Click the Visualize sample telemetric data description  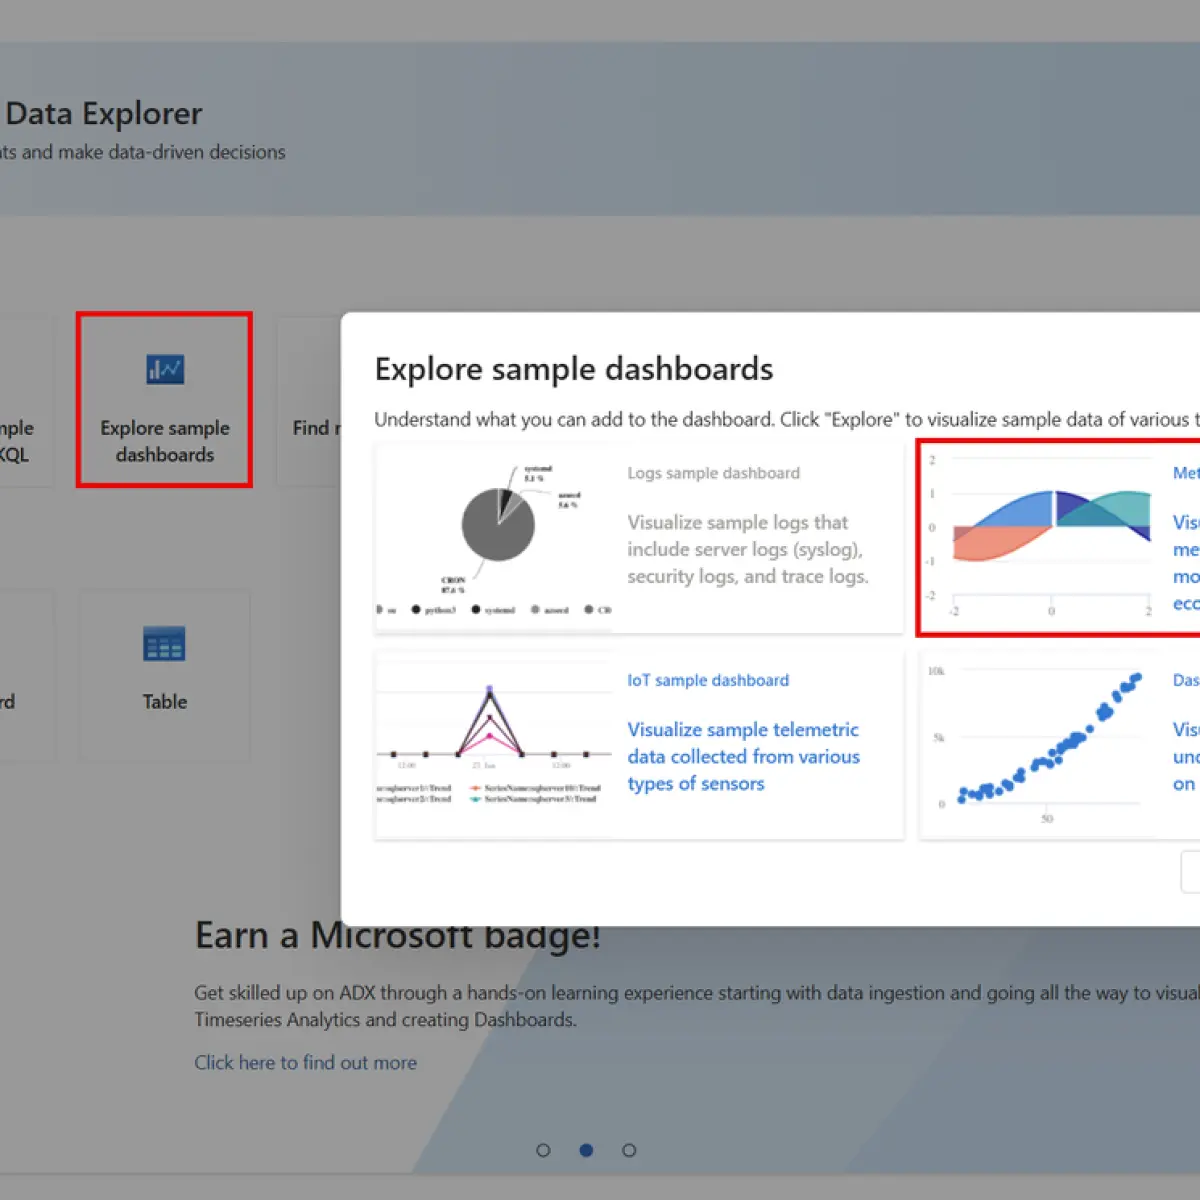(x=743, y=757)
